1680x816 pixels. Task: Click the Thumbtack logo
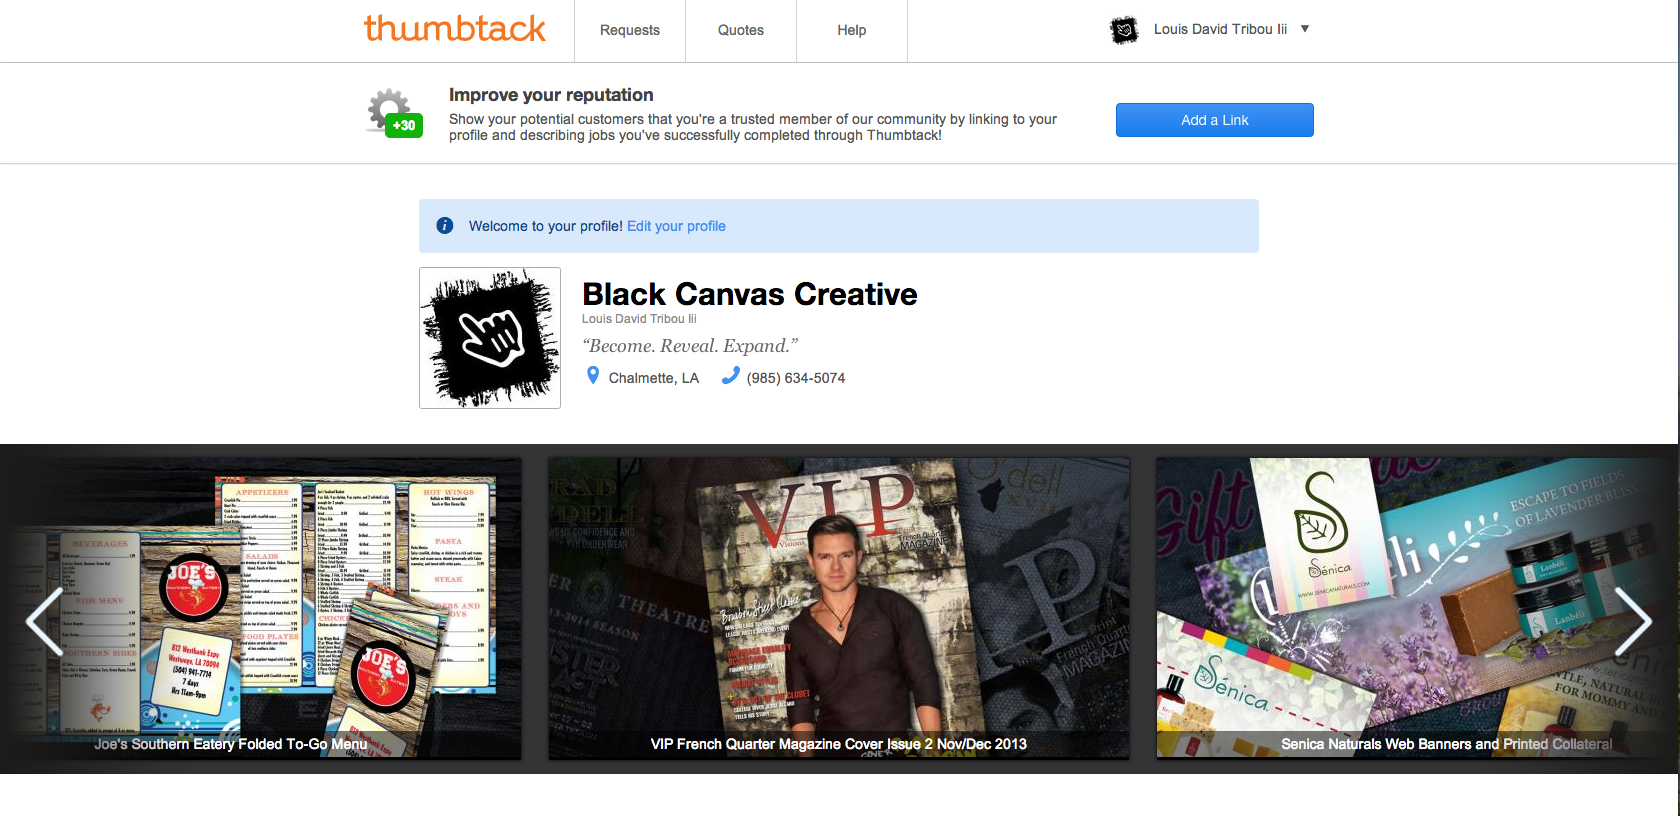[x=455, y=29]
